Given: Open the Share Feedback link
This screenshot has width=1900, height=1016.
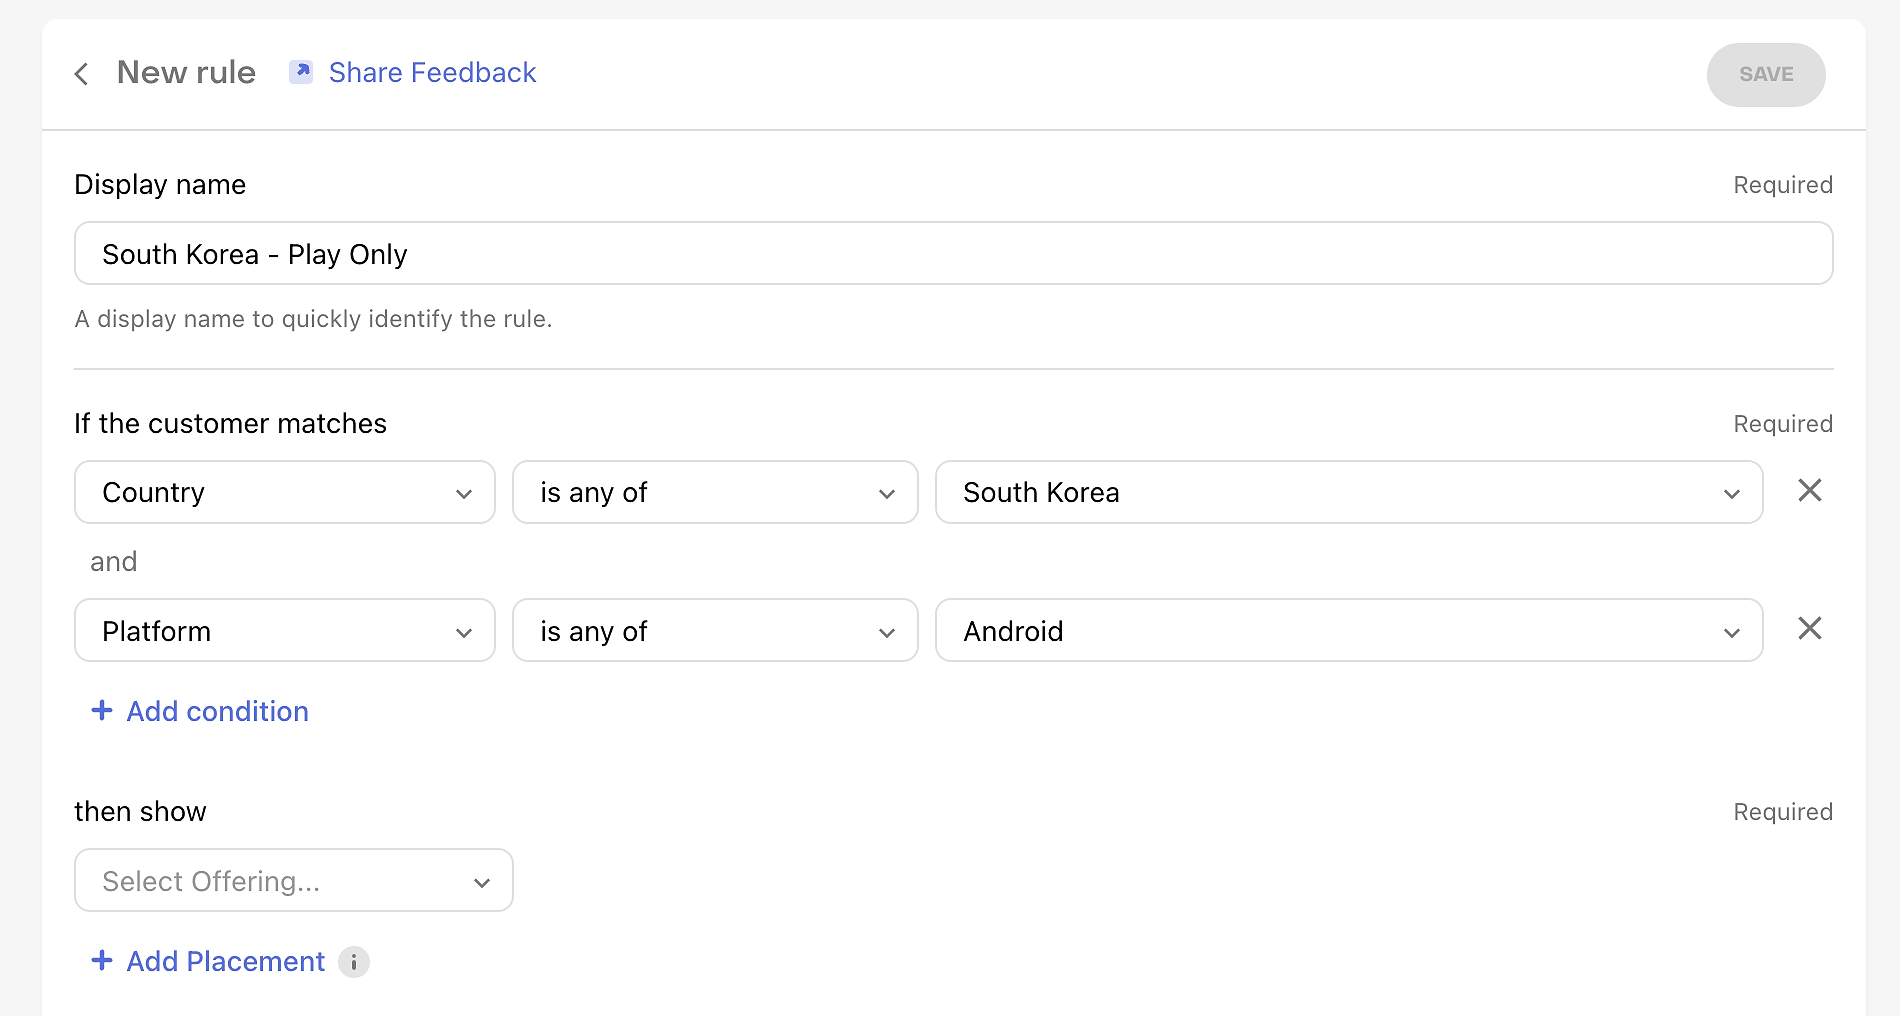Looking at the screenshot, I should pyautogui.click(x=432, y=73).
